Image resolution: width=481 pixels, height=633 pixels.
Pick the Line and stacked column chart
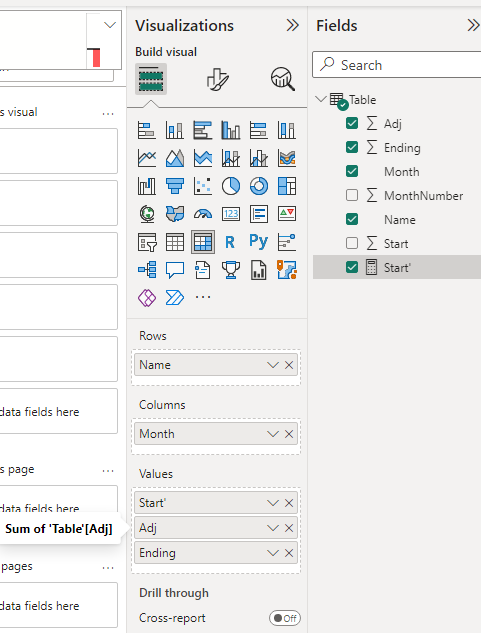231,158
